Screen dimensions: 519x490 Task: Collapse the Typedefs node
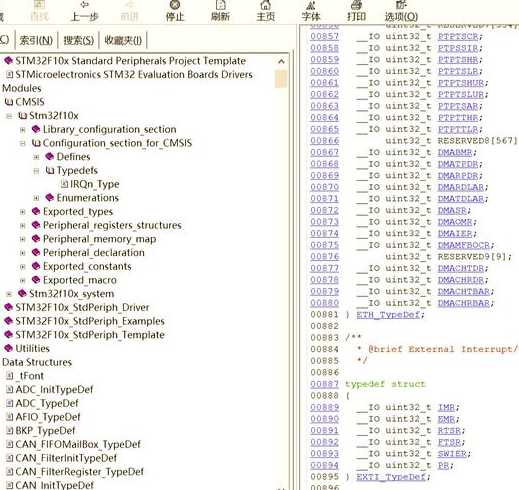pyautogui.click(x=36, y=171)
